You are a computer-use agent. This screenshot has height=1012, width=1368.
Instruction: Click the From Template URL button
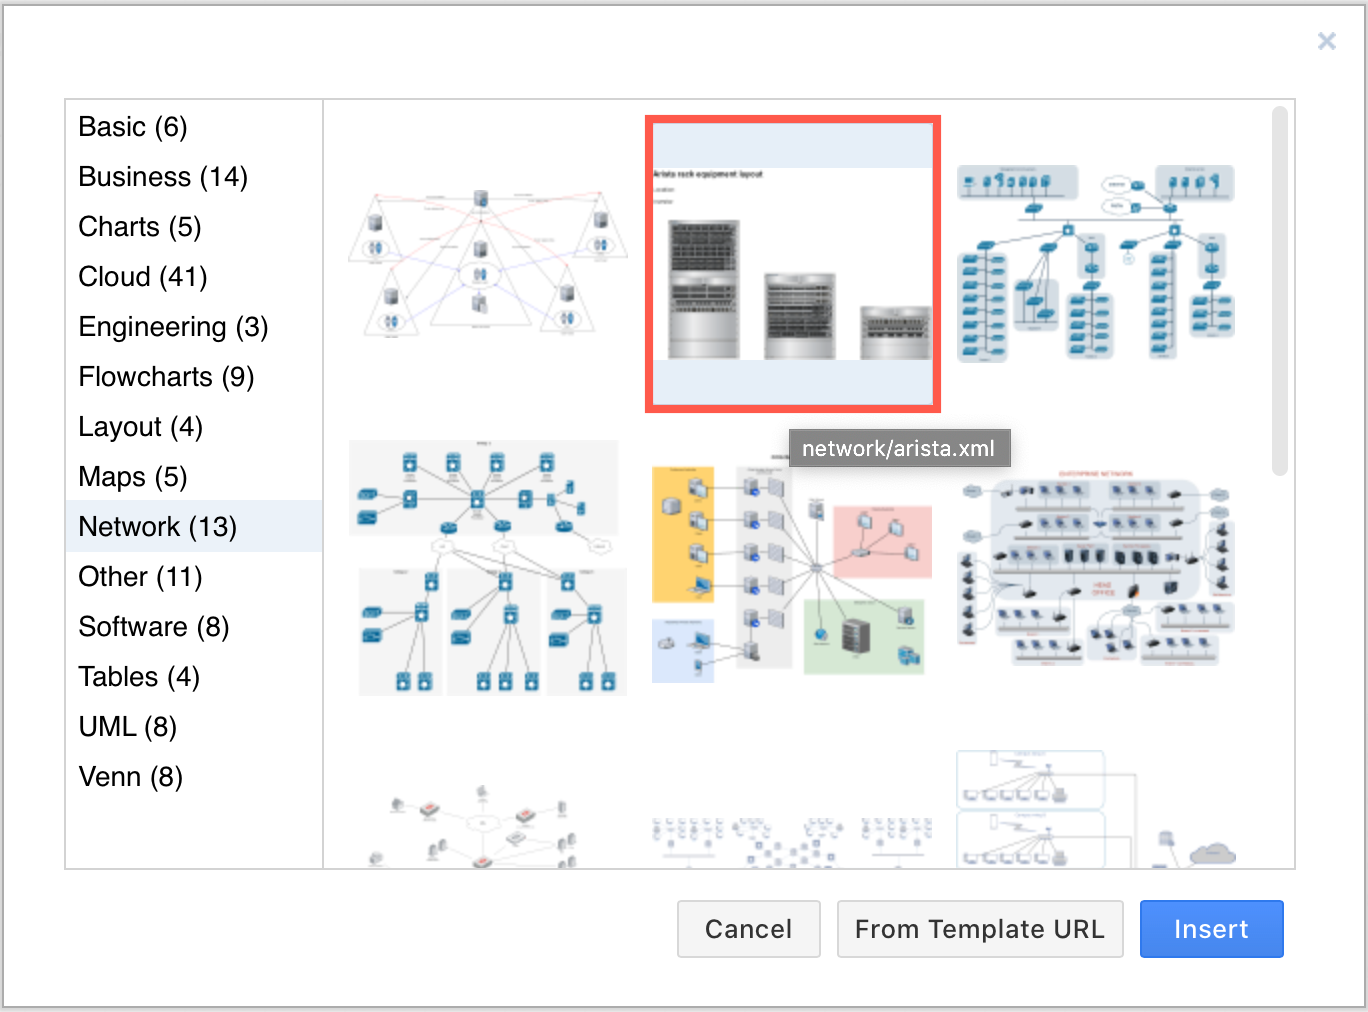pos(979,929)
